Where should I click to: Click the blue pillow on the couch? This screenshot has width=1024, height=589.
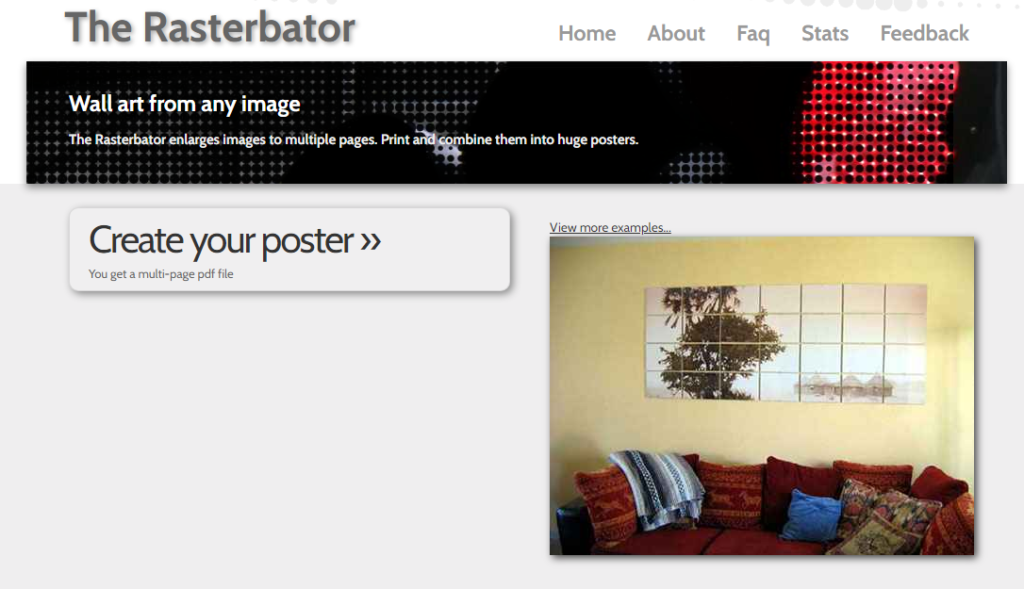pyautogui.click(x=810, y=515)
